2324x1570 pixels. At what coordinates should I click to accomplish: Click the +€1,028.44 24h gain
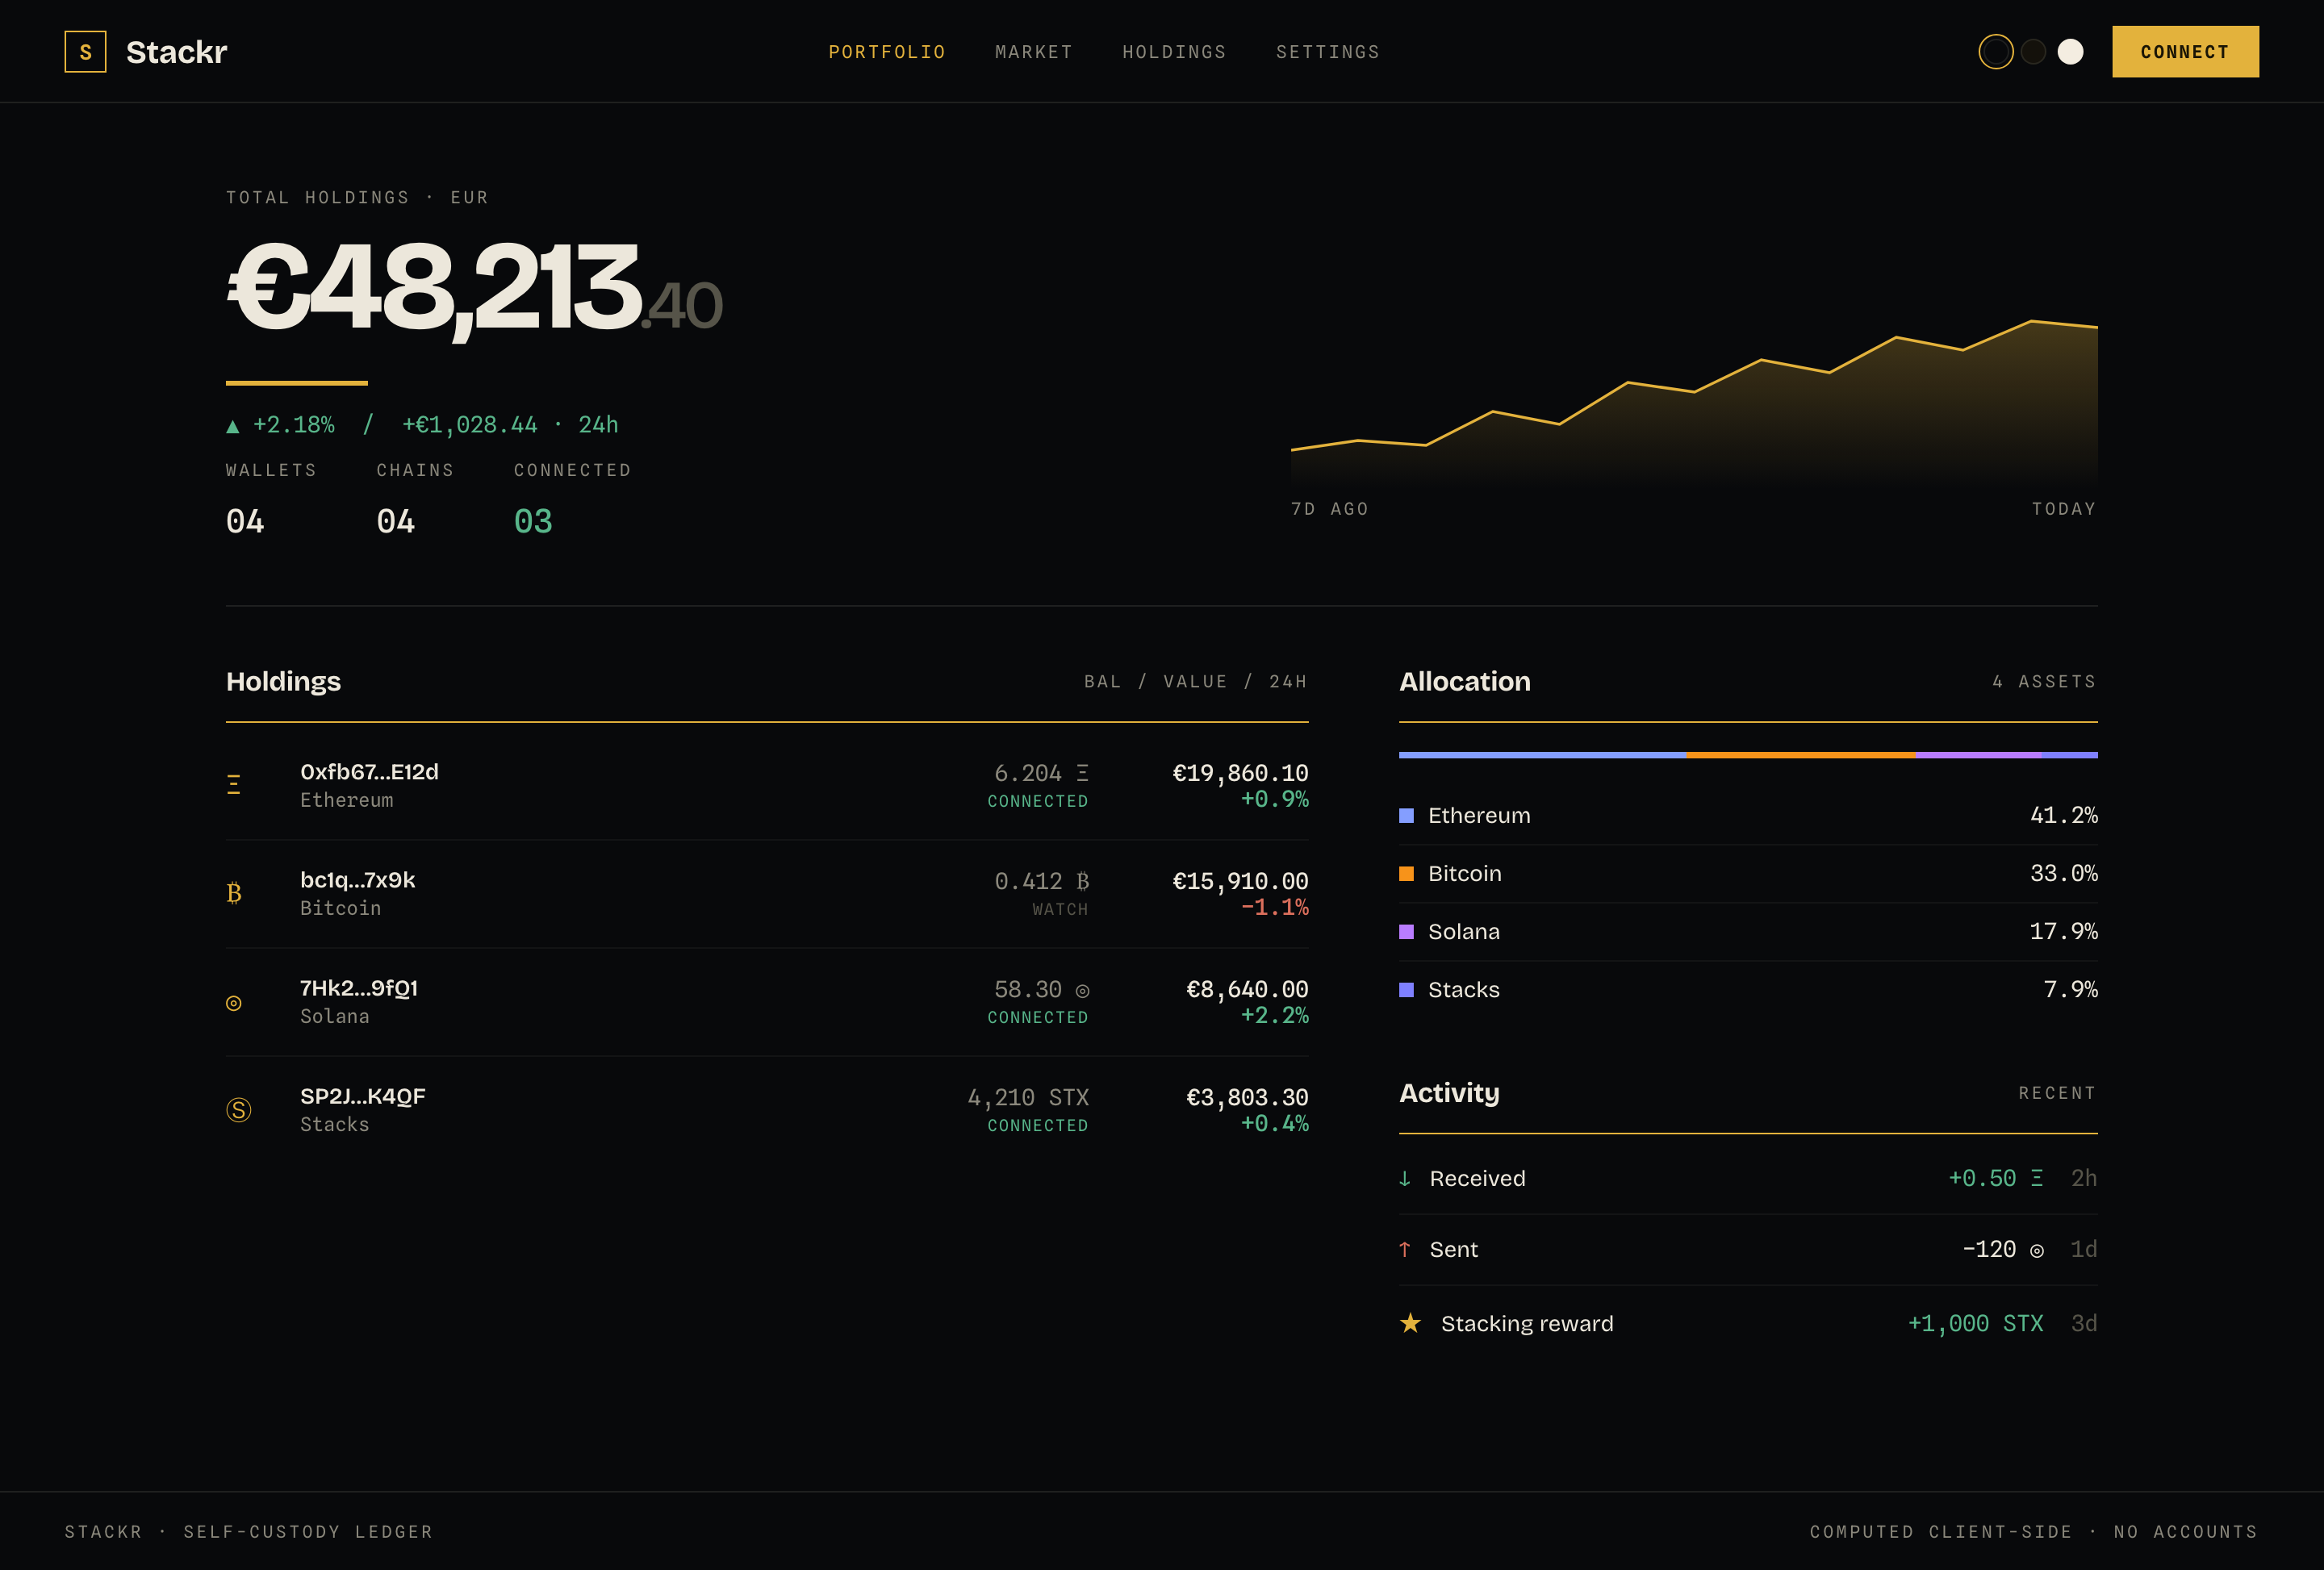coord(469,425)
